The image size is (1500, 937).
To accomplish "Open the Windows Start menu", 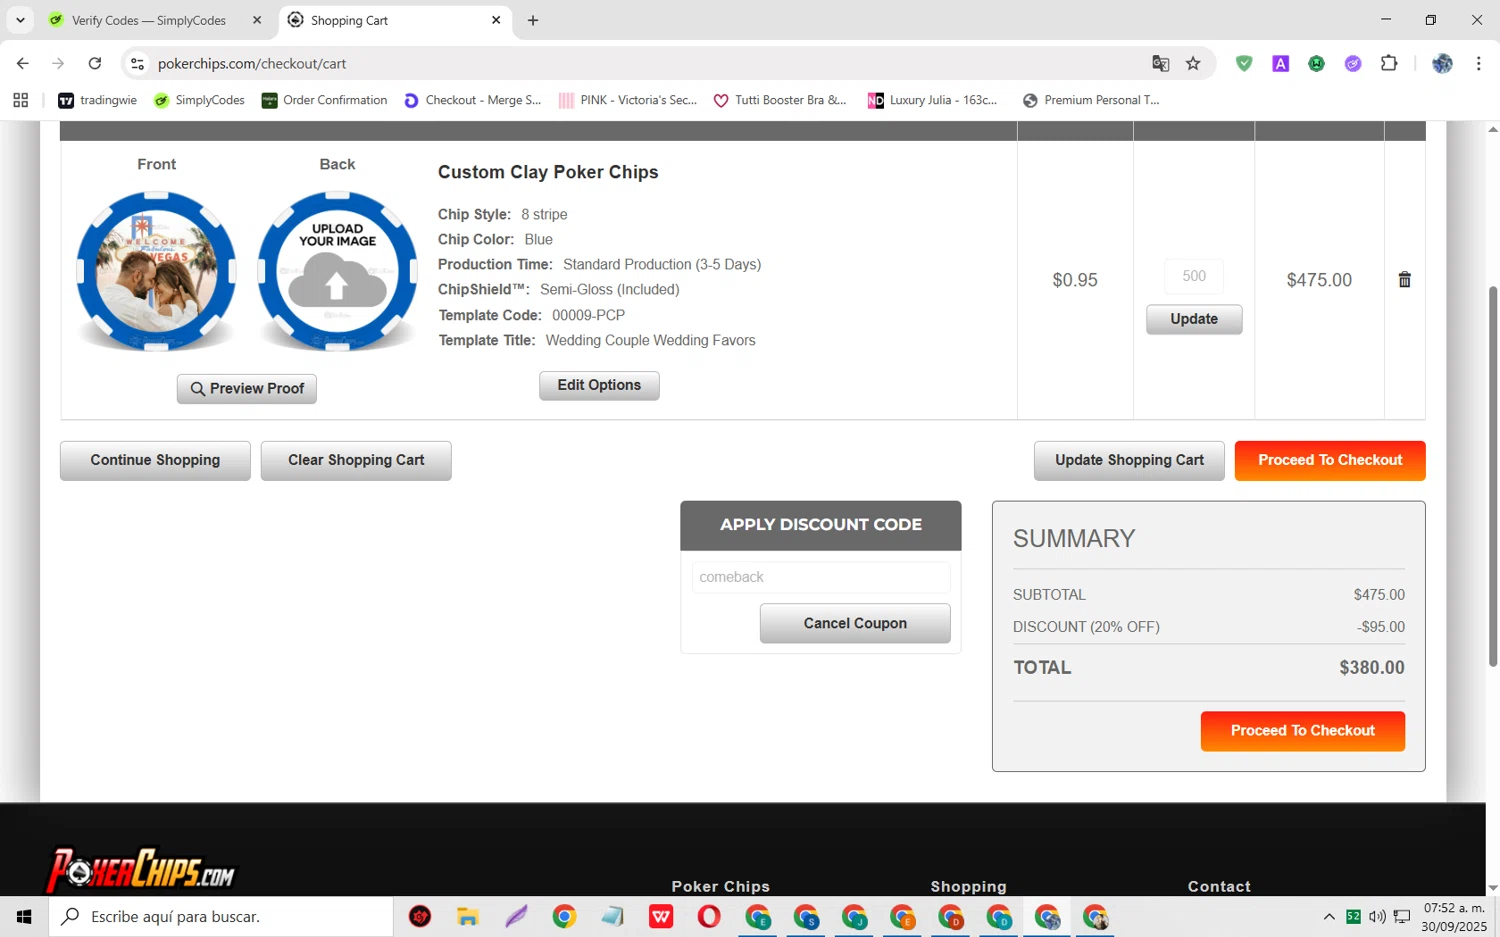I will click(x=24, y=917).
